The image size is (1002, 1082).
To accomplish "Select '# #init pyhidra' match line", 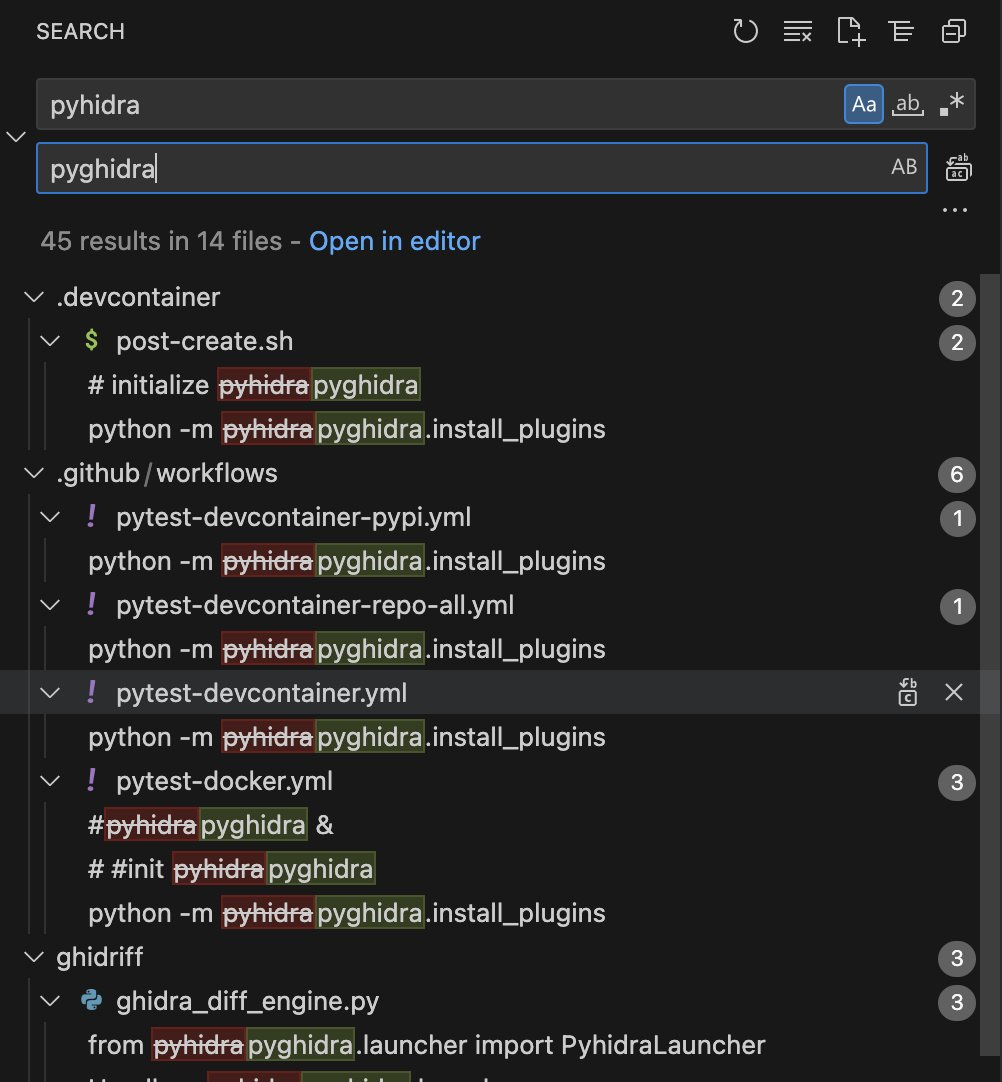I will (231, 869).
